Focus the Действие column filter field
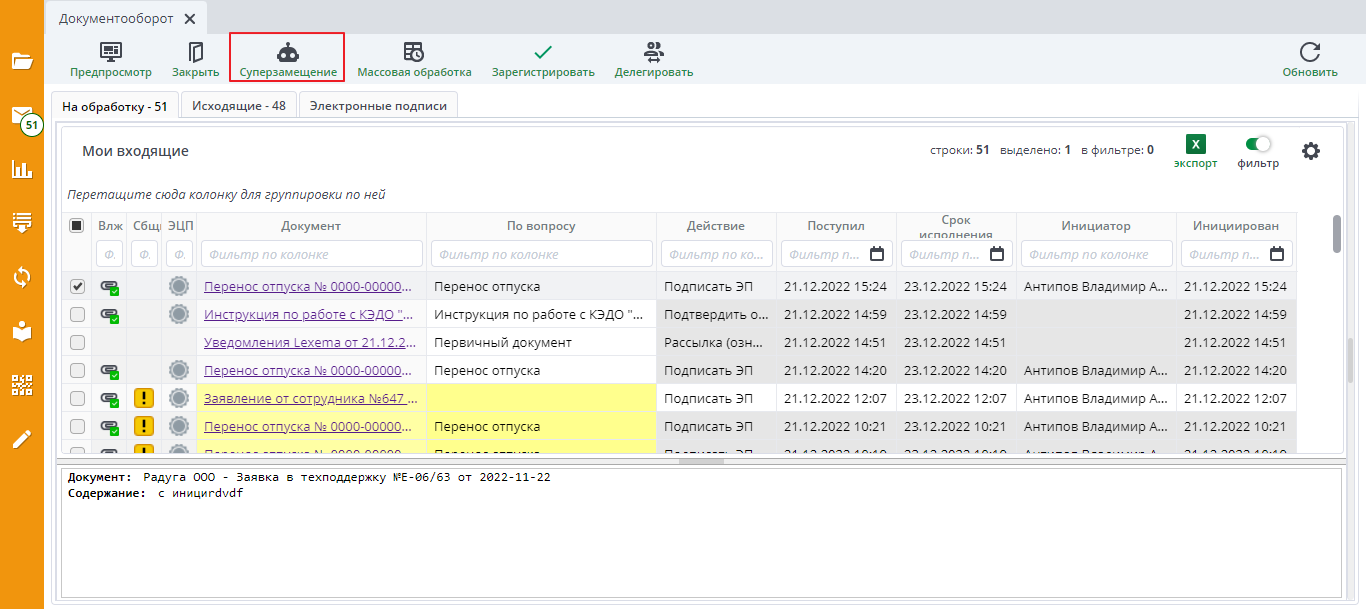Image resolution: width=1366 pixels, height=609 pixels. tap(716, 254)
